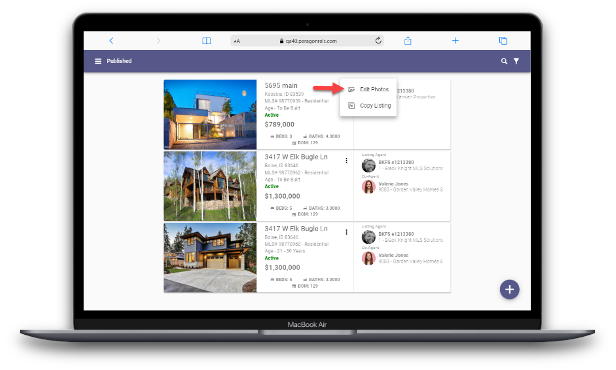Choose Copy Listing in the popup menu
This screenshot has width=616, height=370.
click(x=368, y=106)
